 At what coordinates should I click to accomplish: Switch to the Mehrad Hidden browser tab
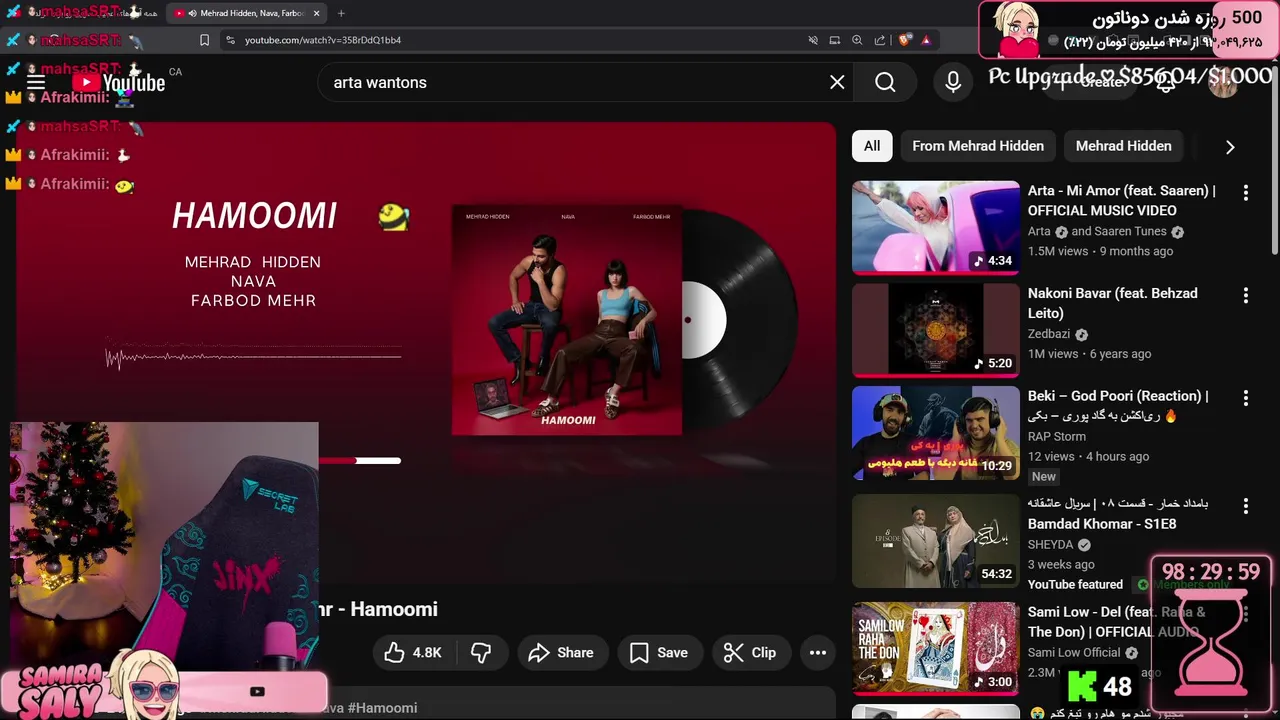click(x=245, y=13)
